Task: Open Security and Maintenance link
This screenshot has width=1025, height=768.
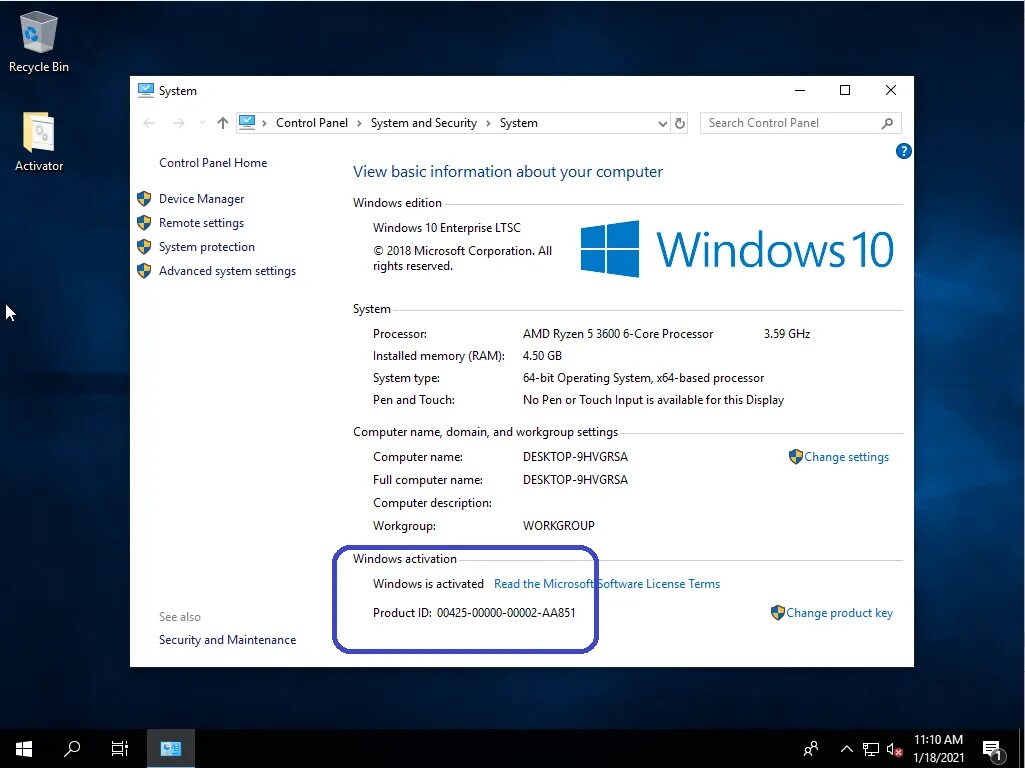Action: 227,640
